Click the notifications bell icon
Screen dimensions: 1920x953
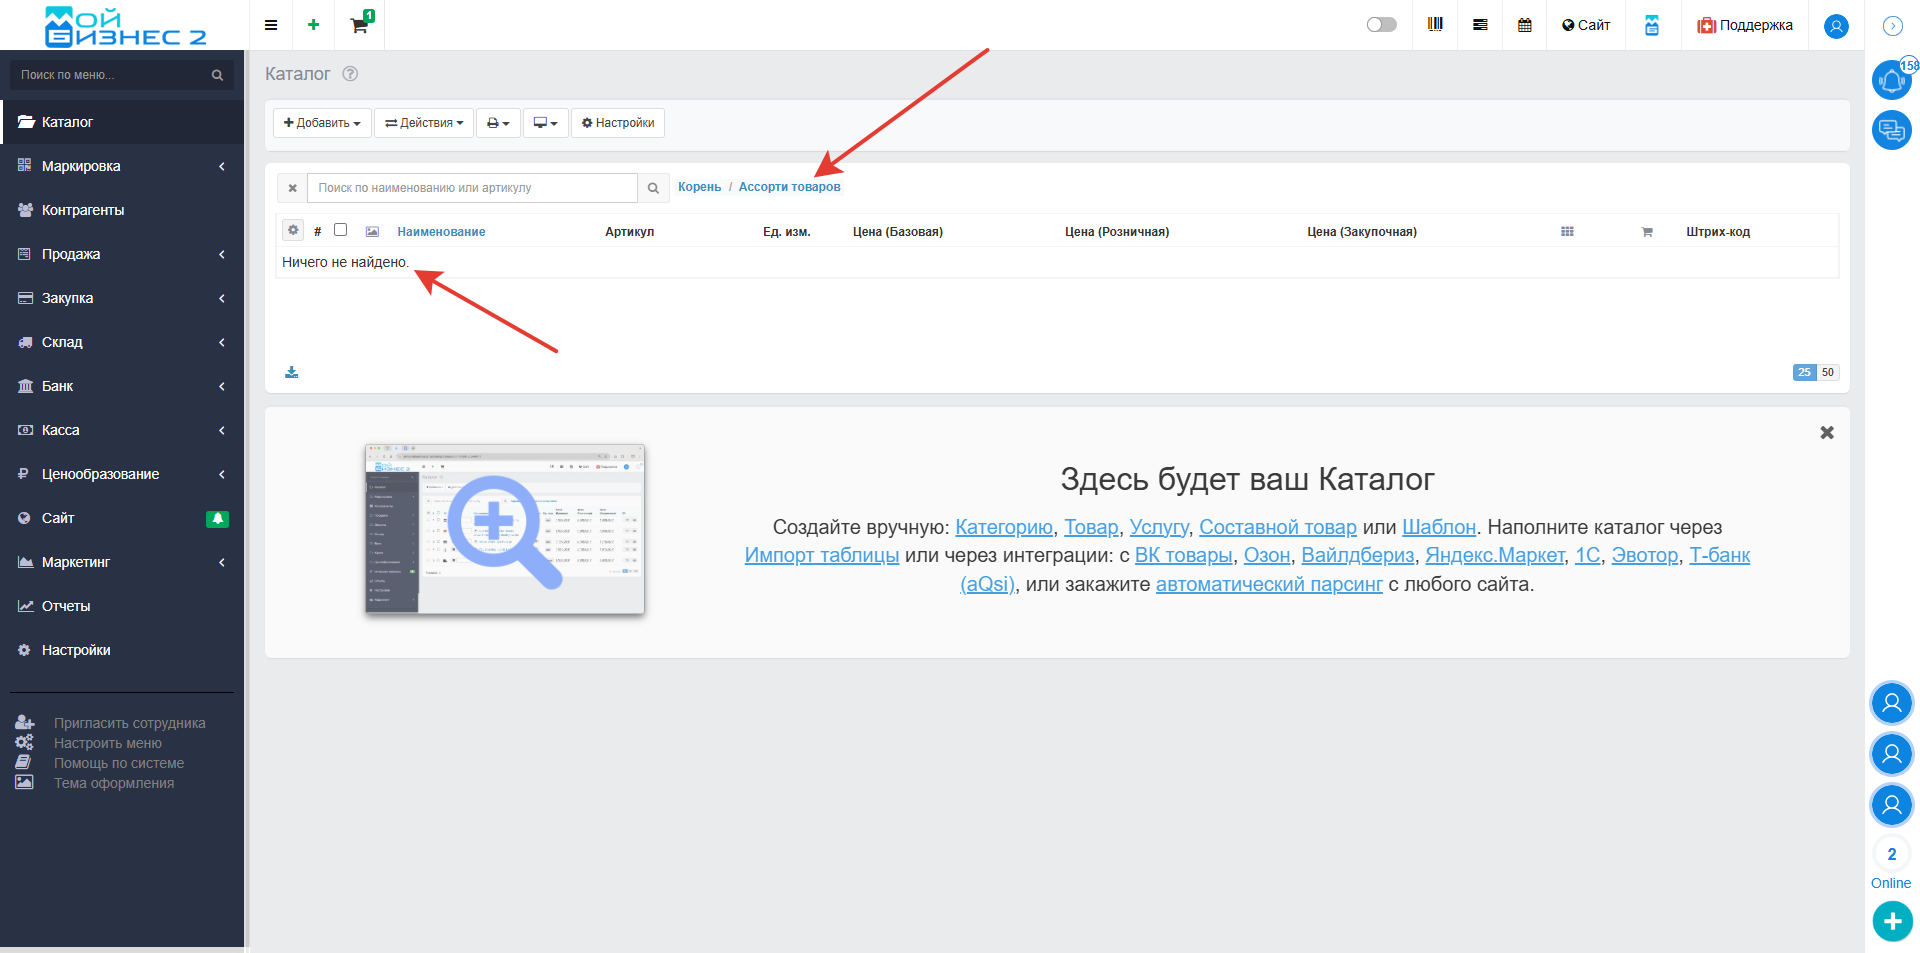click(1890, 80)
